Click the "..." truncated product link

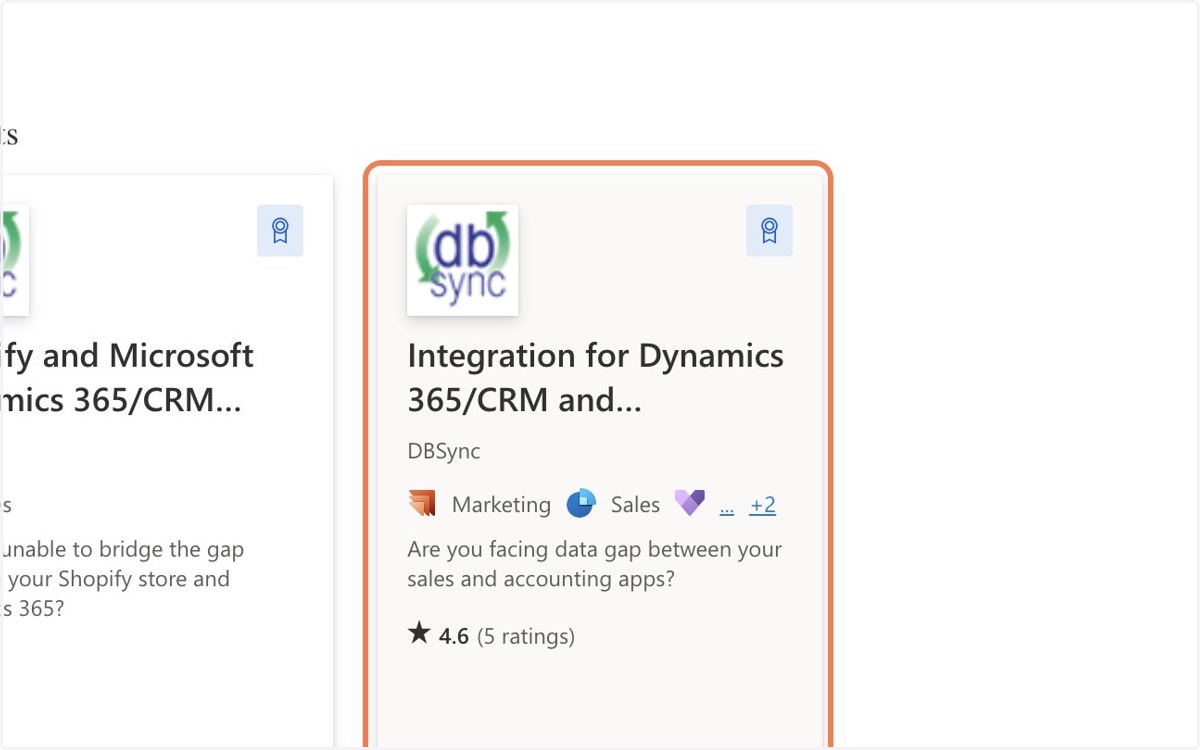pyautogui.click(x=727, y=506)
